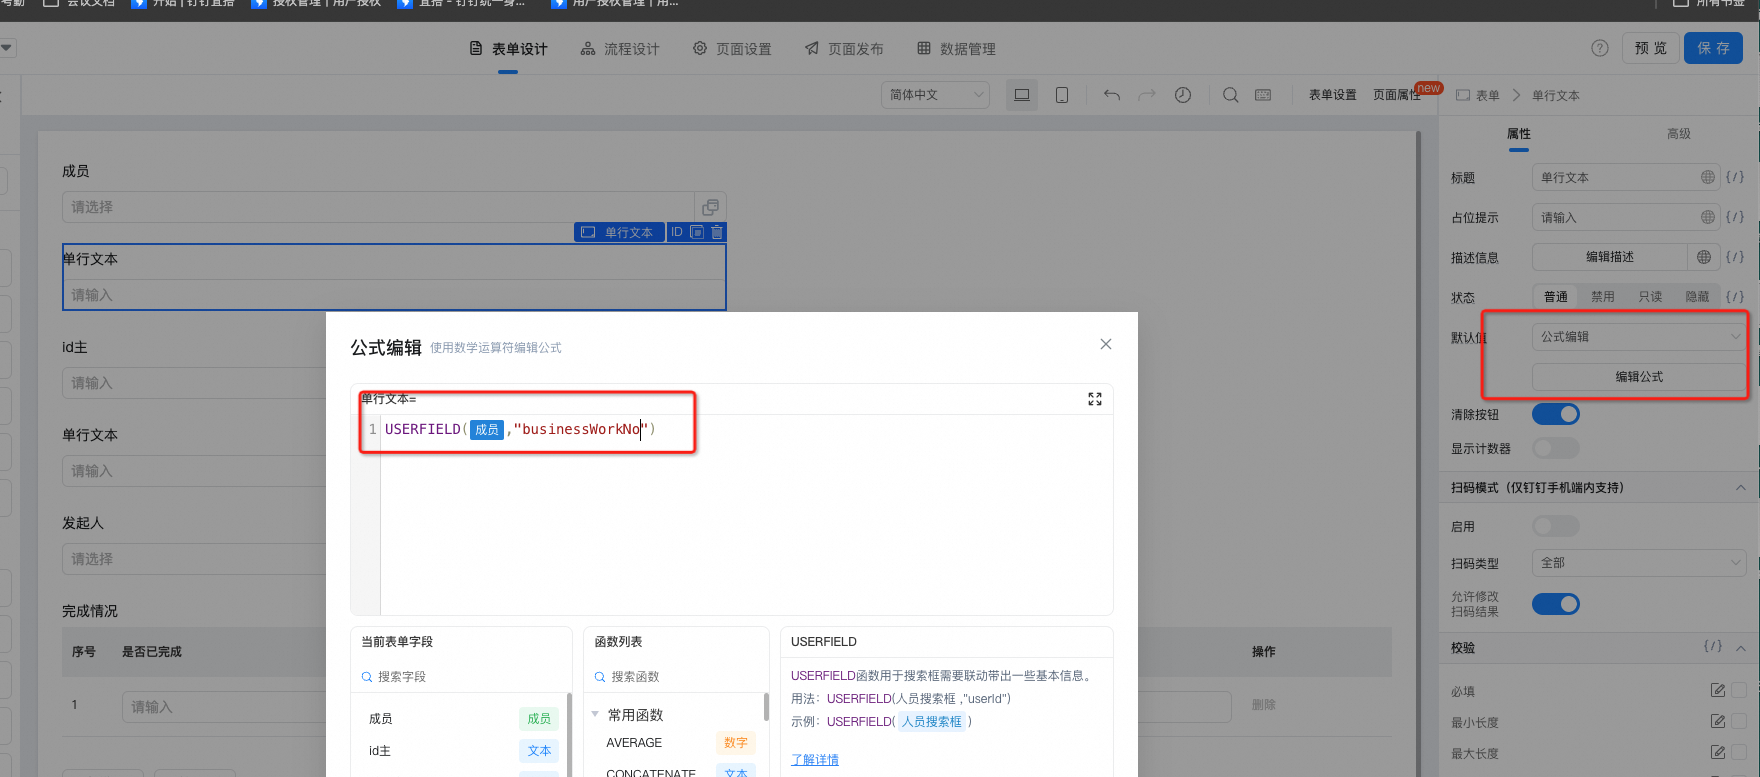This screenshot has width=1760, height=777.
Task: Open the history clock icon
Action: [x=1183, y=95]
